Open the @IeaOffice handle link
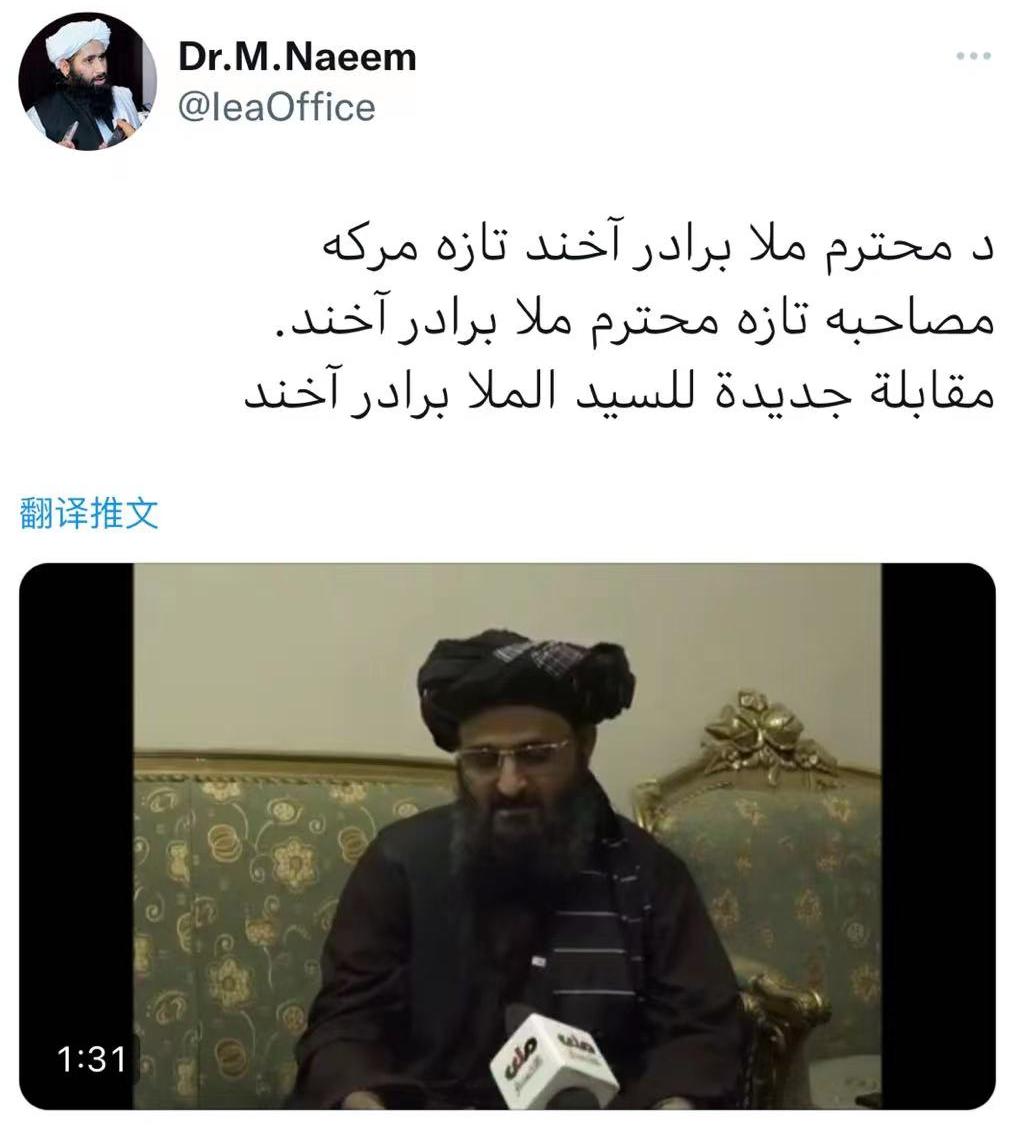 (276, 108)
